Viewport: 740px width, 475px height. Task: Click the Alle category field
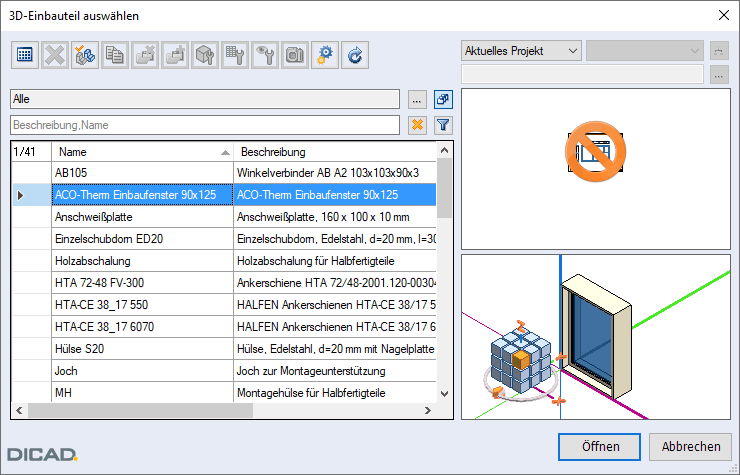[x=205, y=99]
